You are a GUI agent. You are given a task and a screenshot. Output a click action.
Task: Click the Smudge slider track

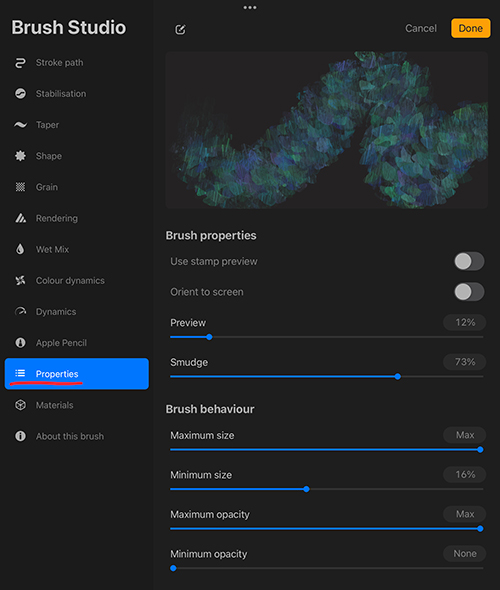tap(327, 377)
